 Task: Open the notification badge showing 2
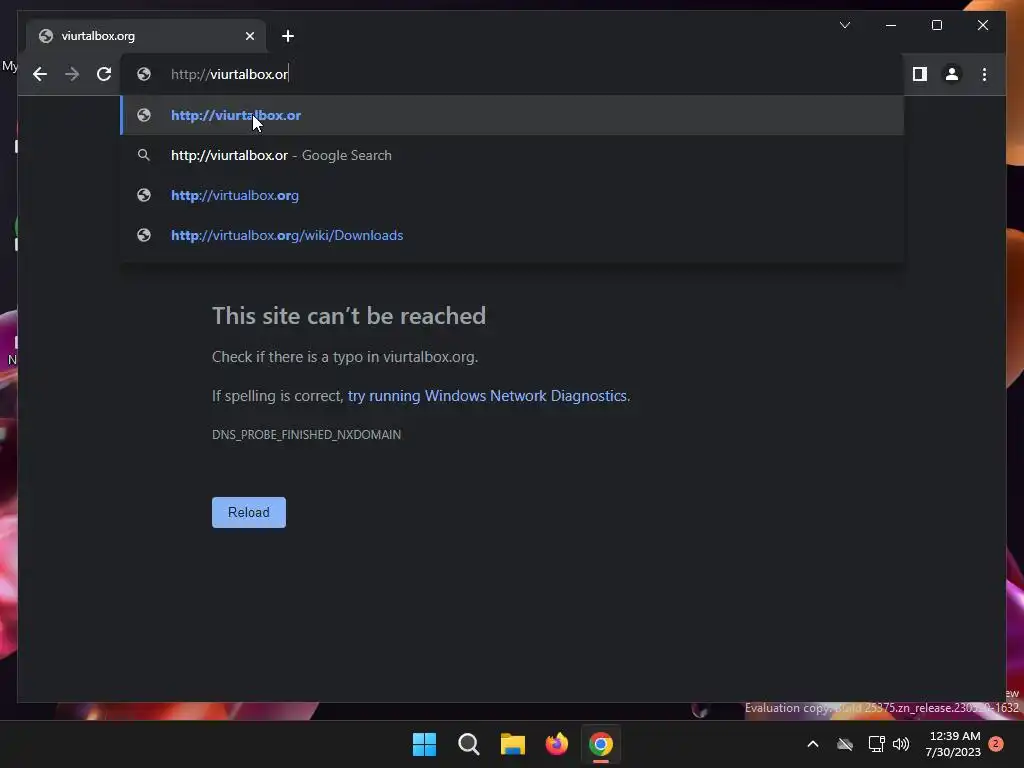pos(996,744)
